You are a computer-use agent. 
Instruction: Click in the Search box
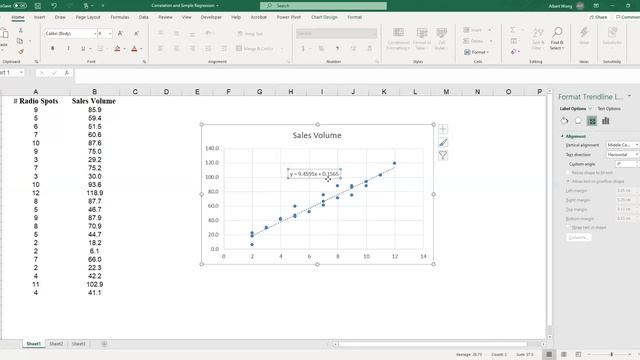[323, 6]
